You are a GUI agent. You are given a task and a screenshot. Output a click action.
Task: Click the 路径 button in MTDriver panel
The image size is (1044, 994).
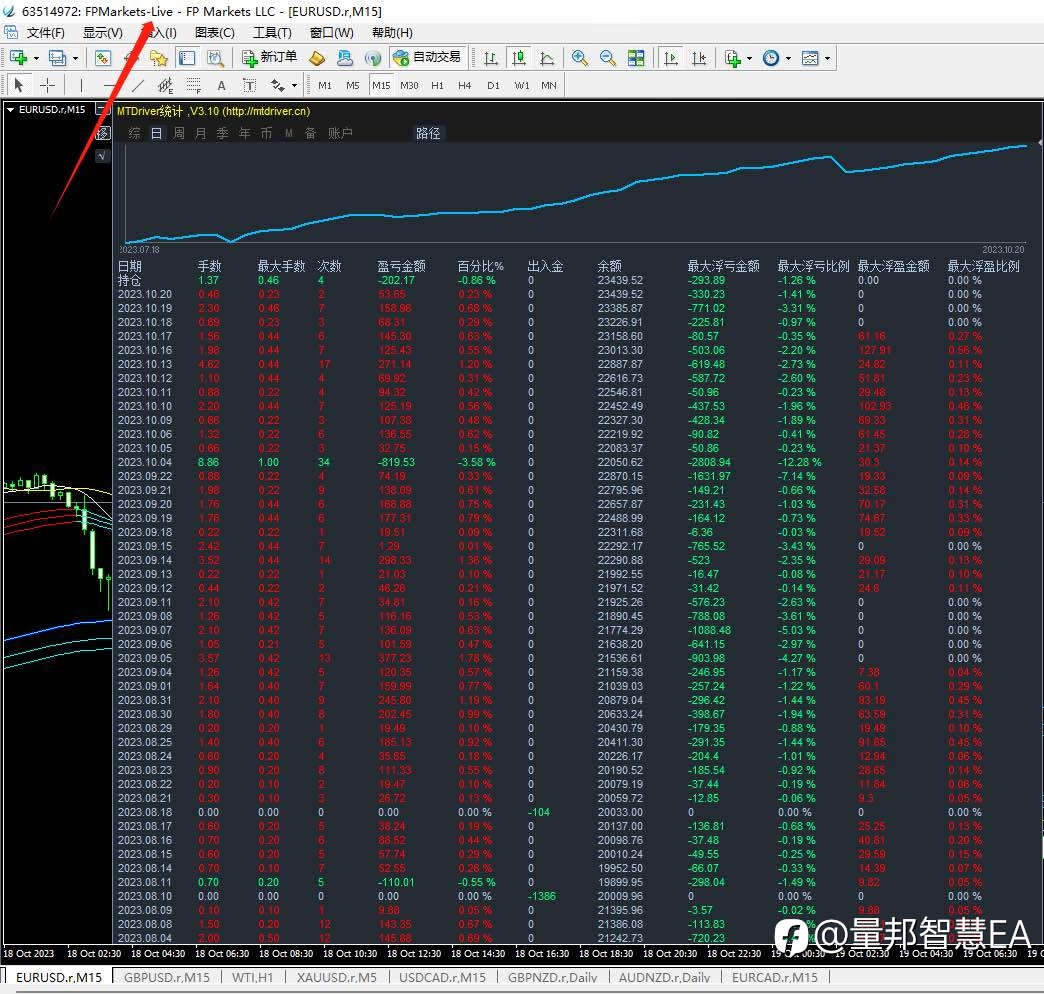(x=428, y=133)
